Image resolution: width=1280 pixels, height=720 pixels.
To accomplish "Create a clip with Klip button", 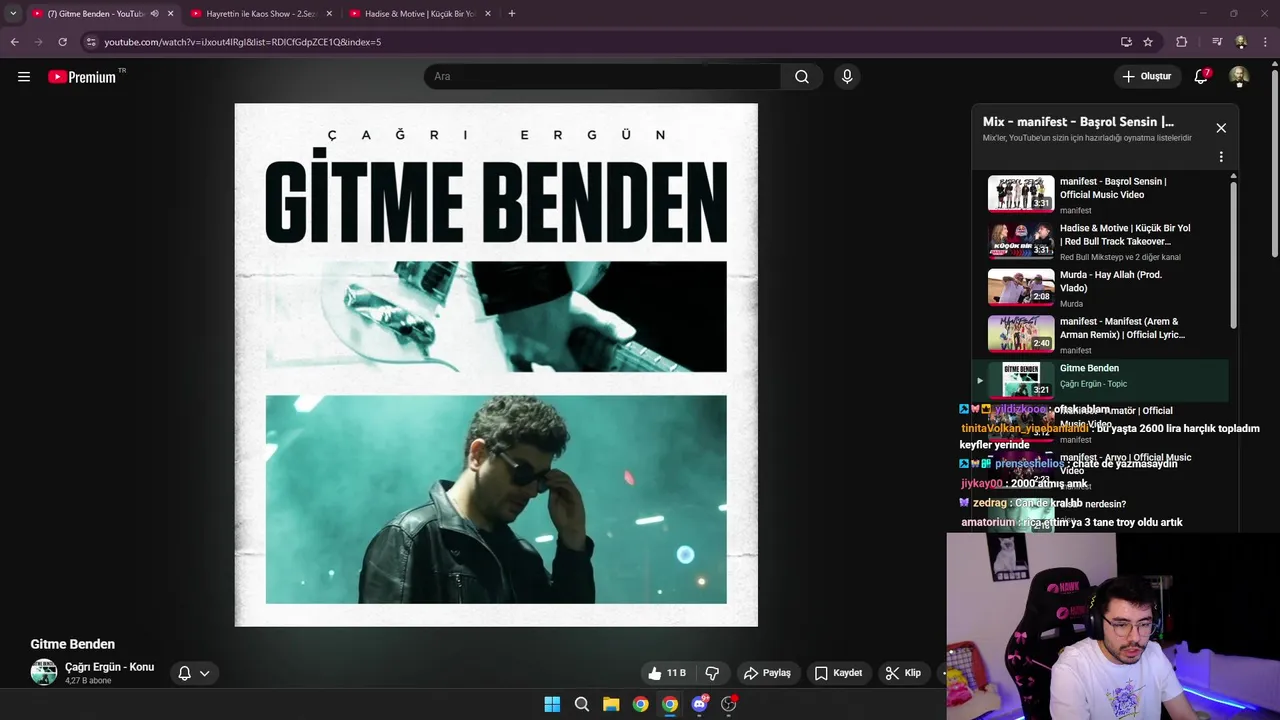I will click(x=903, y=673).
